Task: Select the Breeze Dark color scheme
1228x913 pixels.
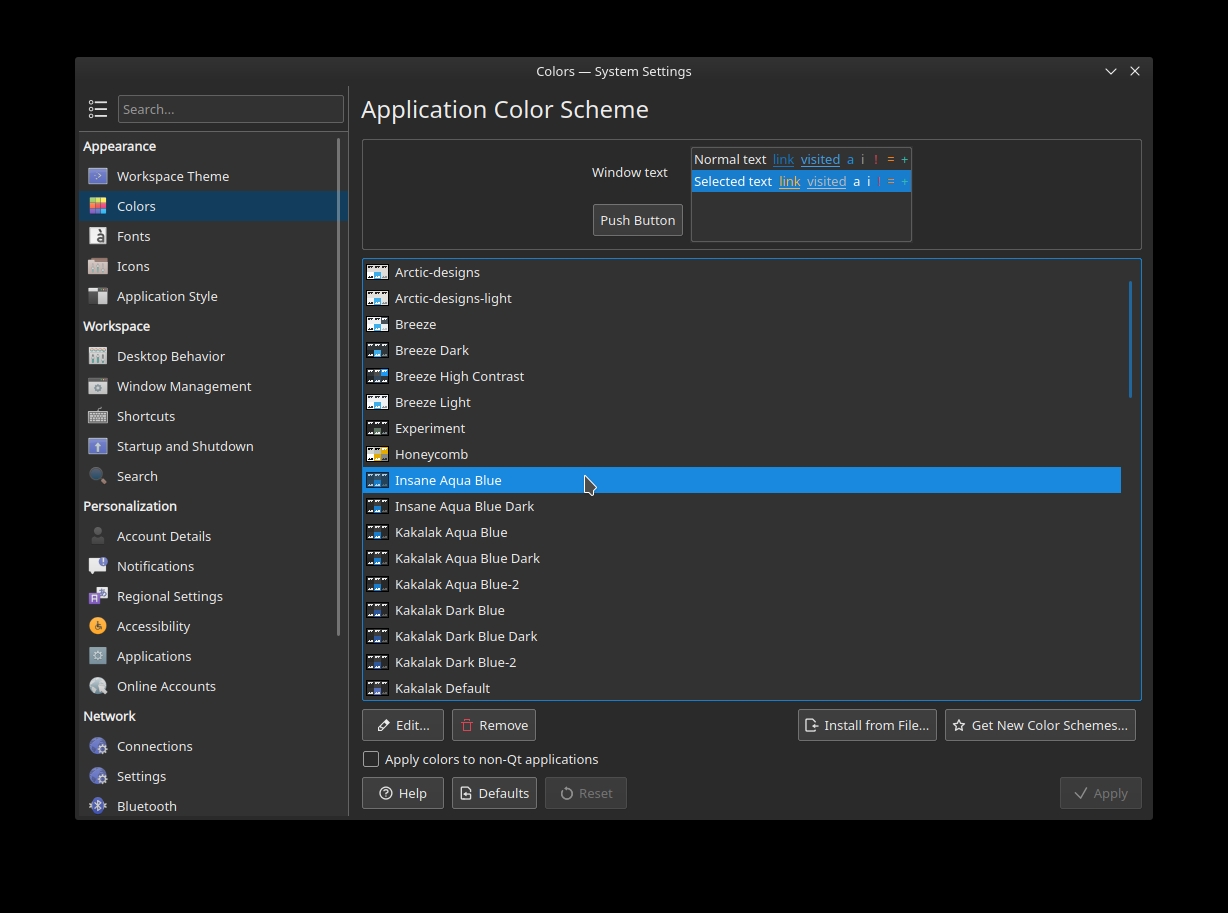Action: click(741, 350)
